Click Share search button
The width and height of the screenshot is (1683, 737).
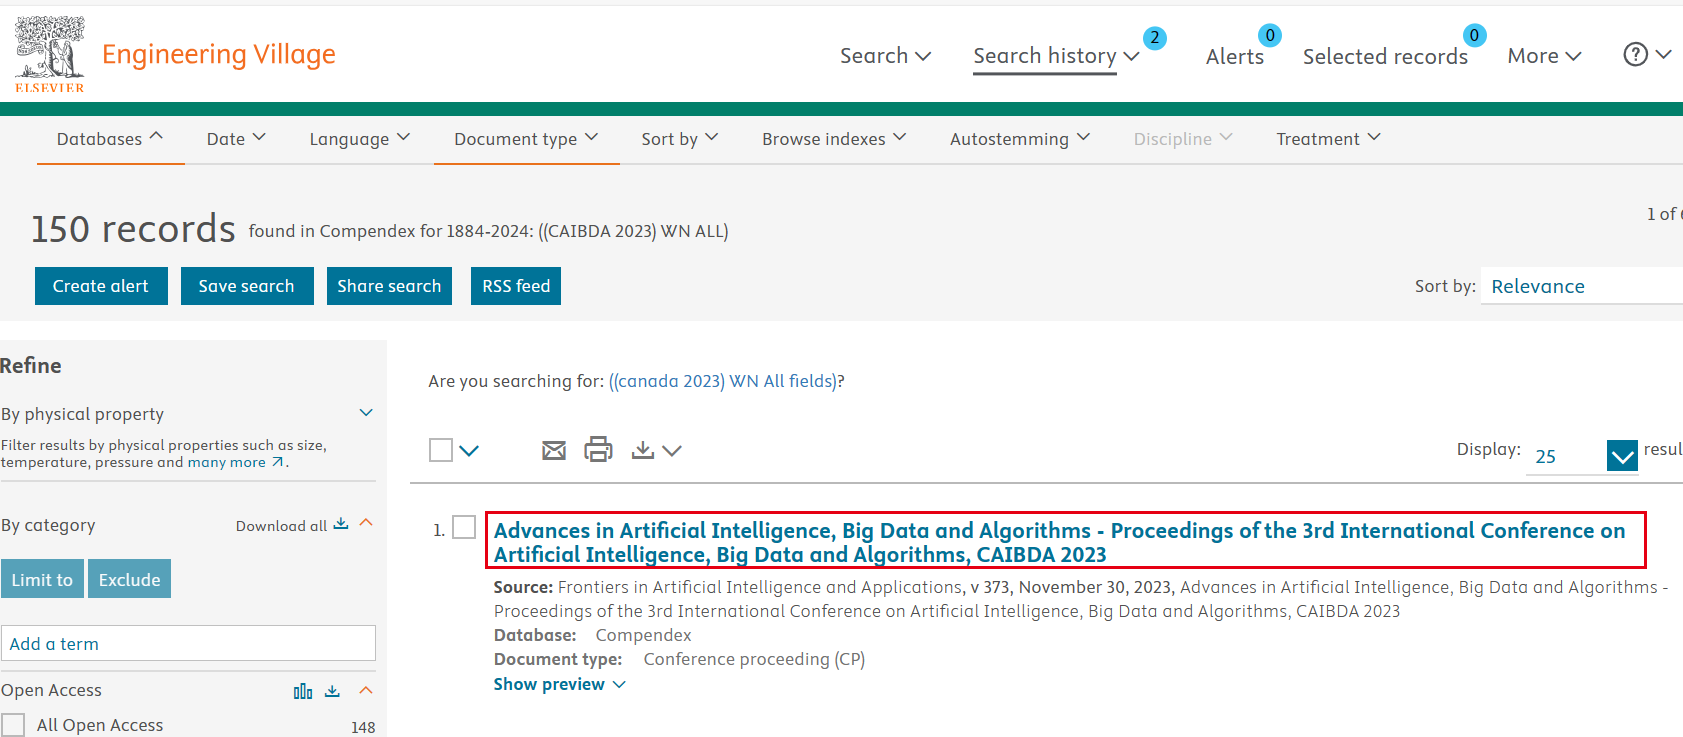(x=389, y=286)
